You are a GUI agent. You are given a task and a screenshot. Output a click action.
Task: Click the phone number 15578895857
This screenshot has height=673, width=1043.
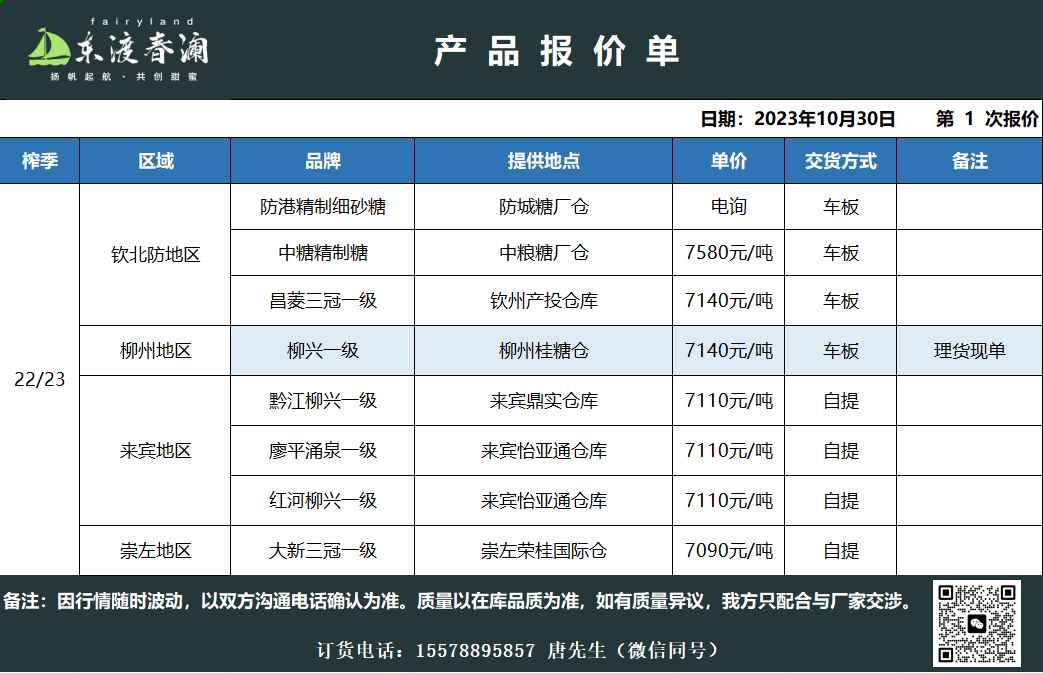(472, 651)
